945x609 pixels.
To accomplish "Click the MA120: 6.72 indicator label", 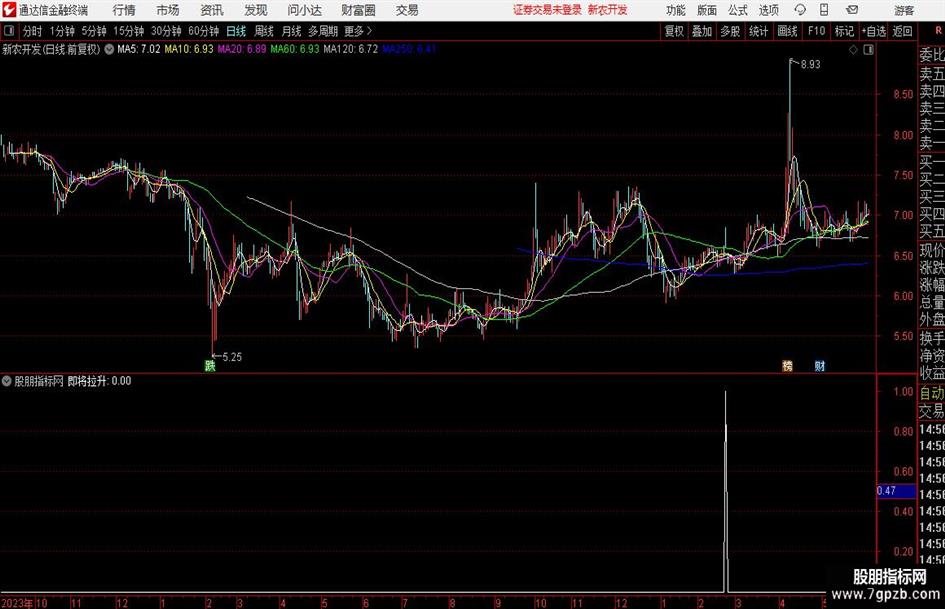I will click(x=350, y=49).
